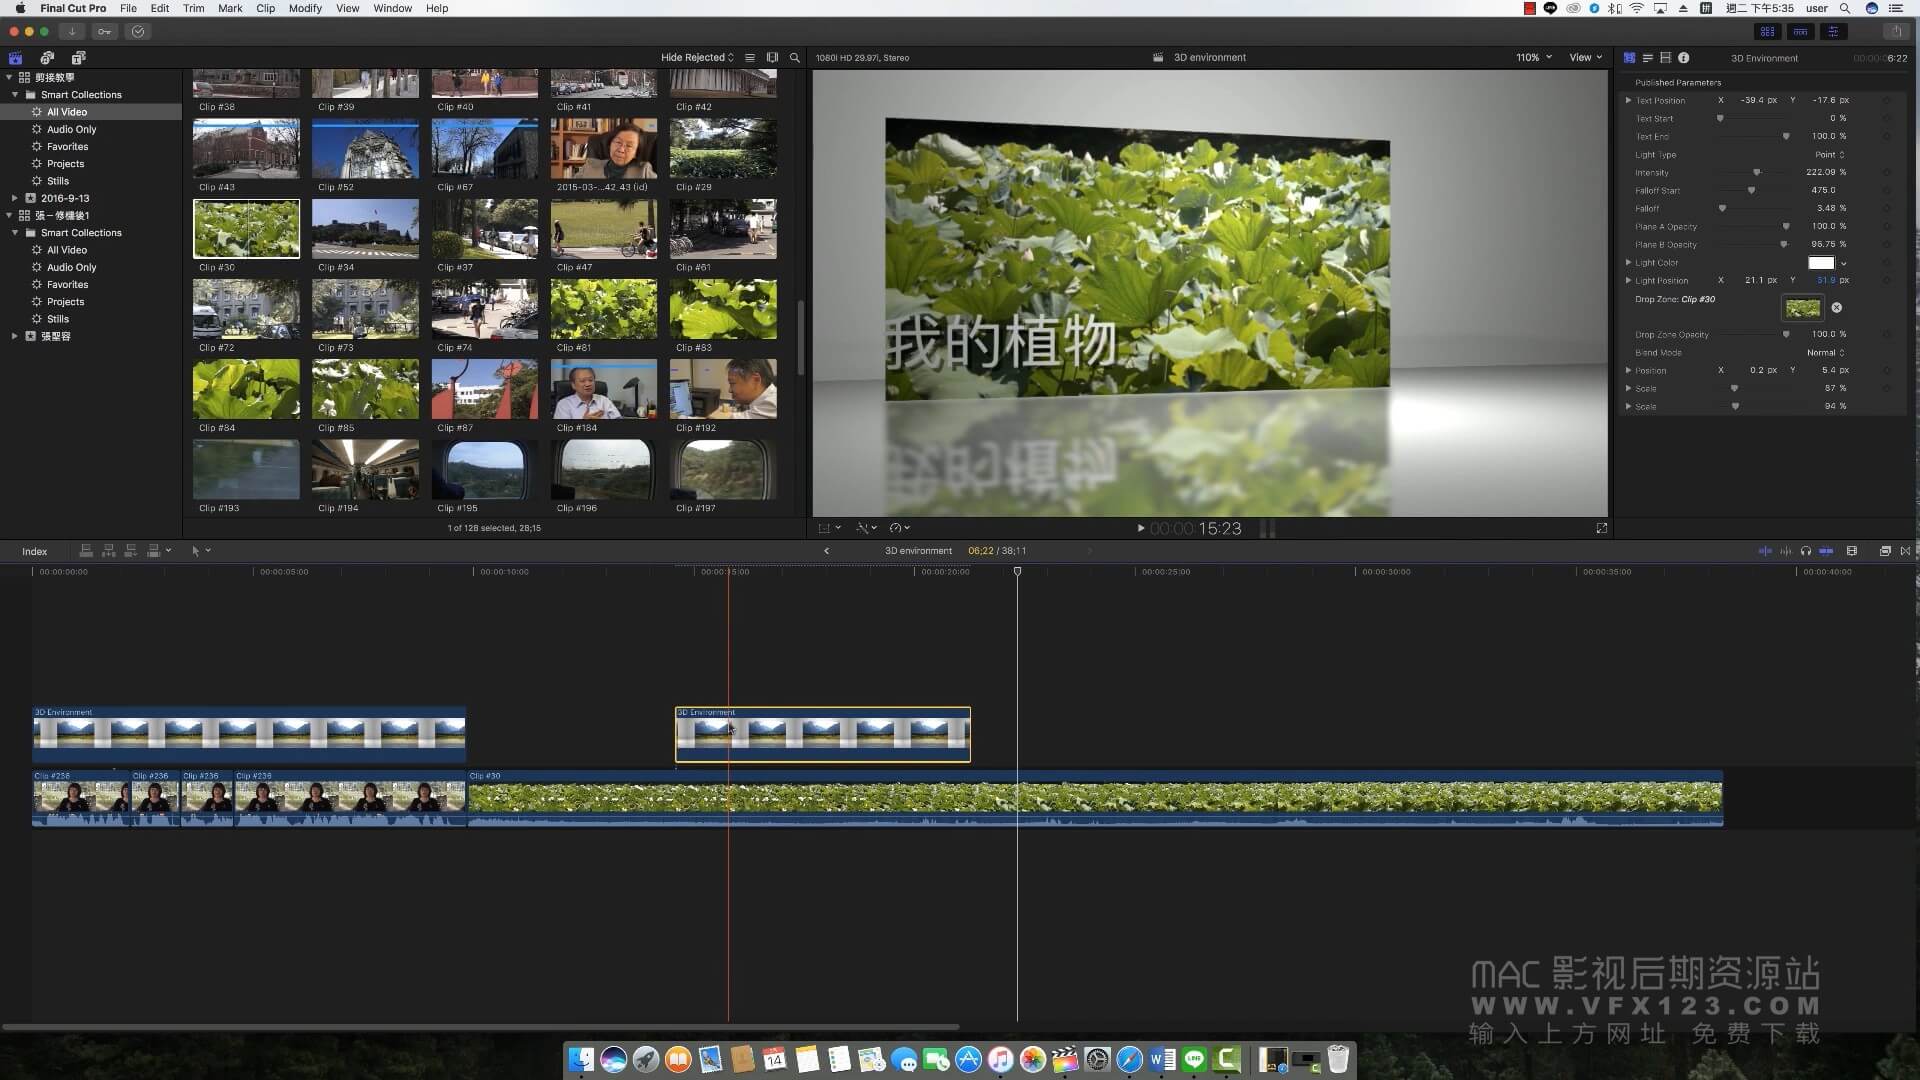Screen dimensions: 1920x1080
Task: Select Stills under 張一修繼後1 Smart Collections
Action: (58, 319)
